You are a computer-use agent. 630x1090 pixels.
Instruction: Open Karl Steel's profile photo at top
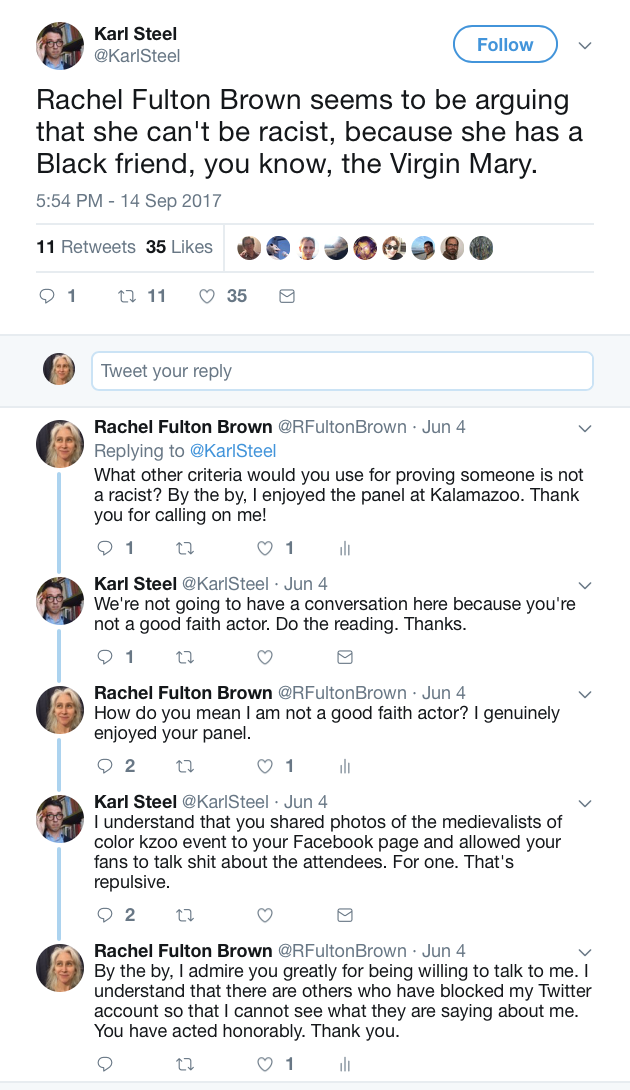click(60, 46)
